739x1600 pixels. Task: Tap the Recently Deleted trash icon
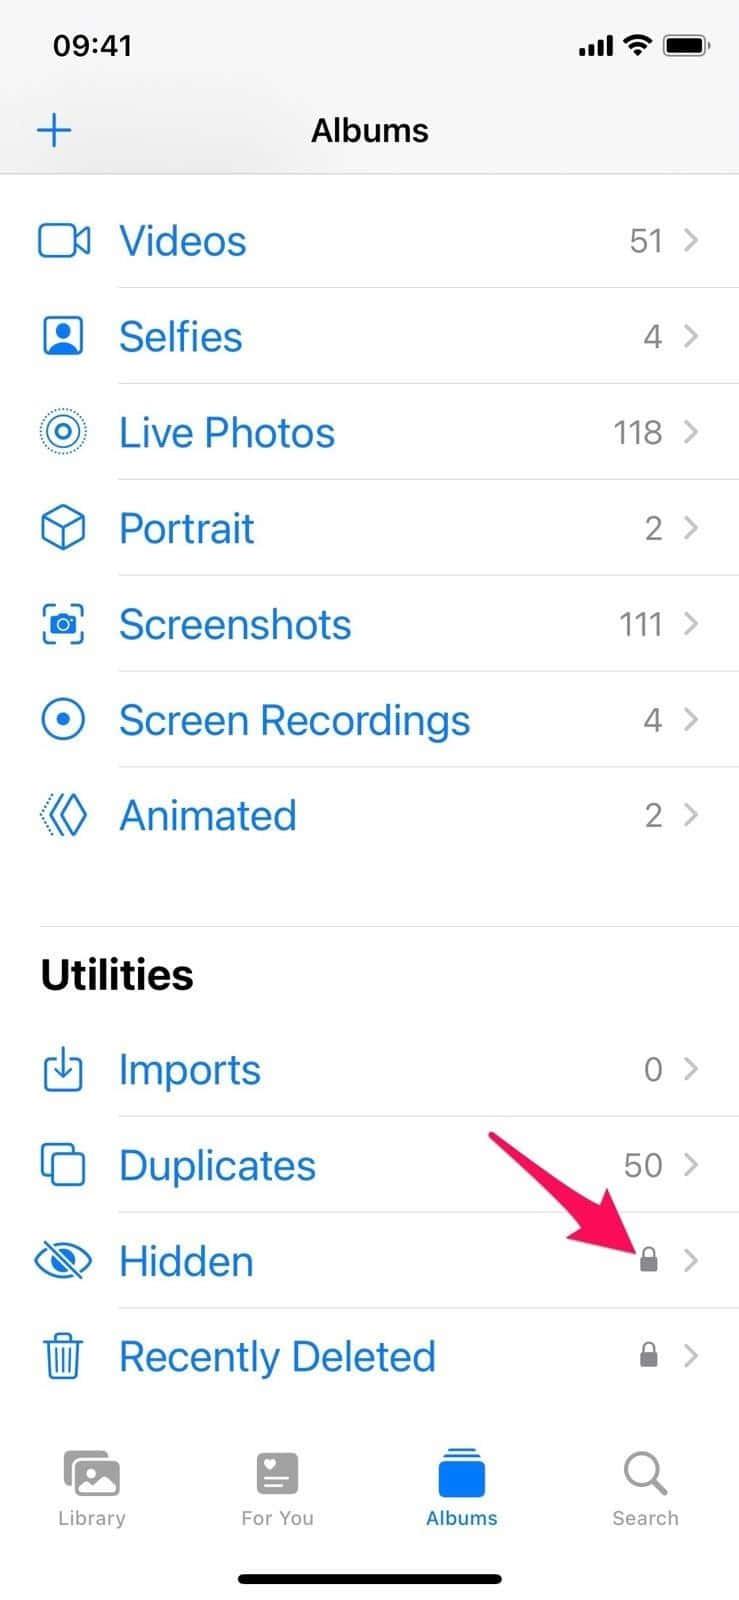click(63, 1356)
